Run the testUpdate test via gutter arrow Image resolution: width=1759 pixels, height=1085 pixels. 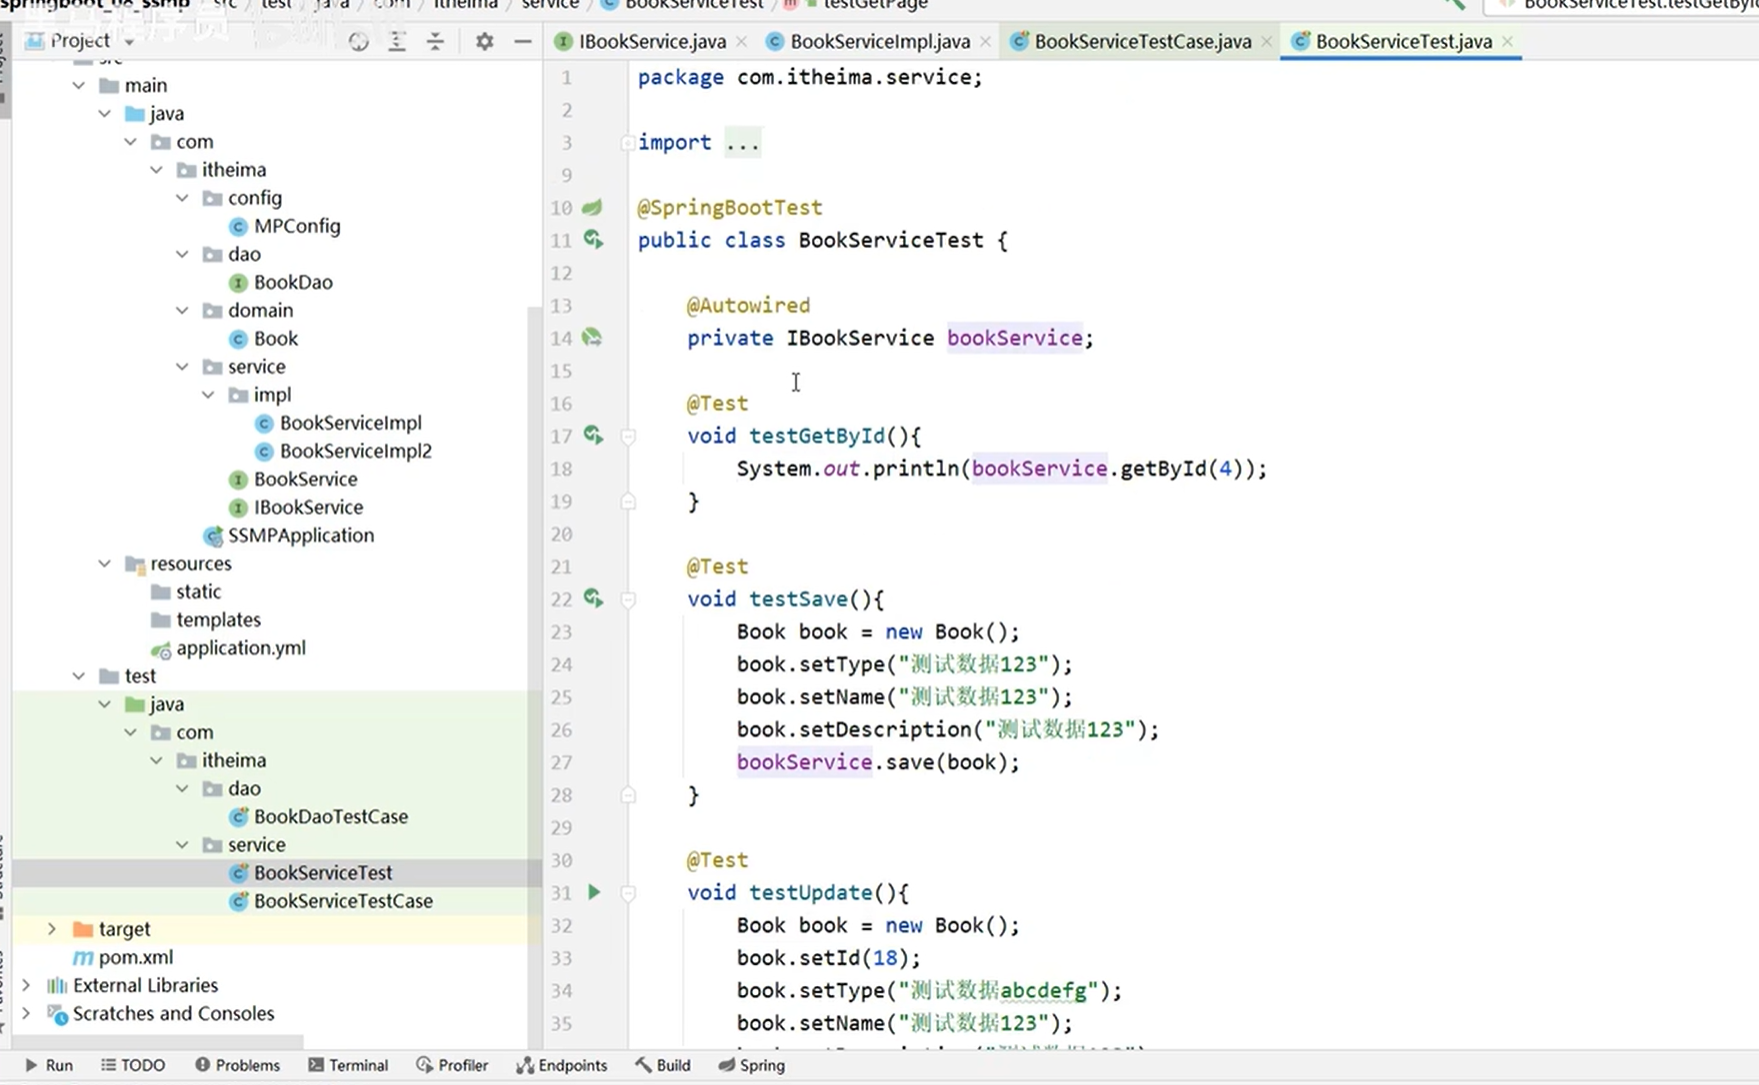coord(594,892)
